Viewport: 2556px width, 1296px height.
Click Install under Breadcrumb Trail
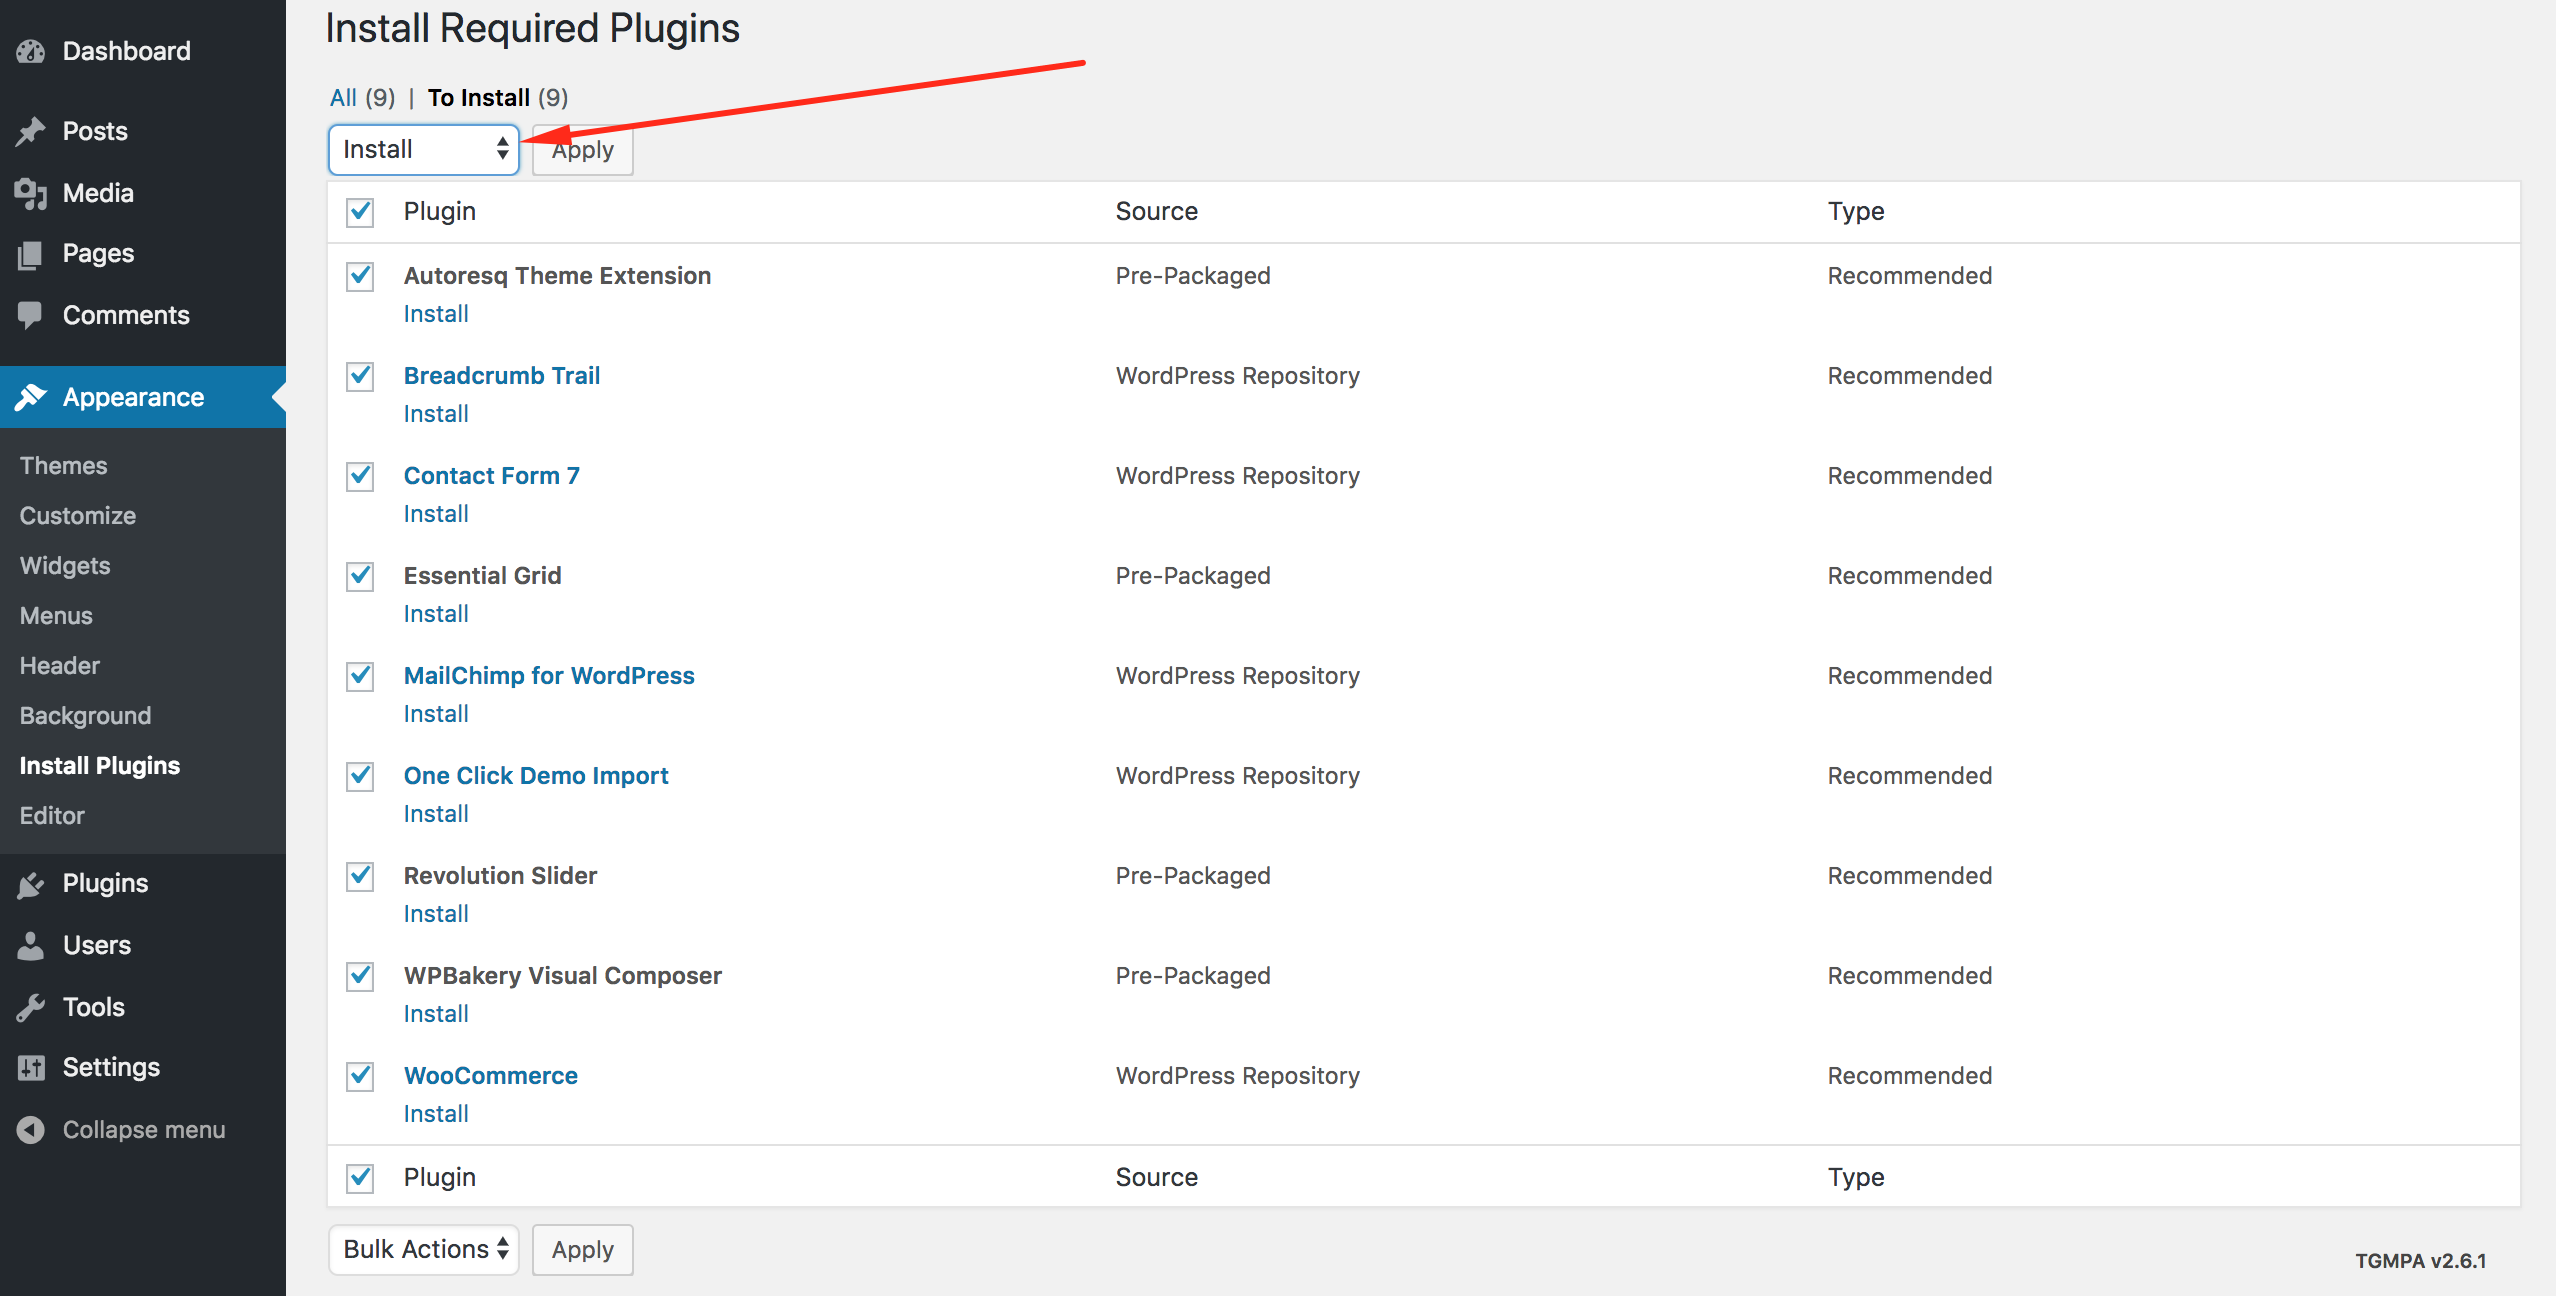(x=436, y=414)
